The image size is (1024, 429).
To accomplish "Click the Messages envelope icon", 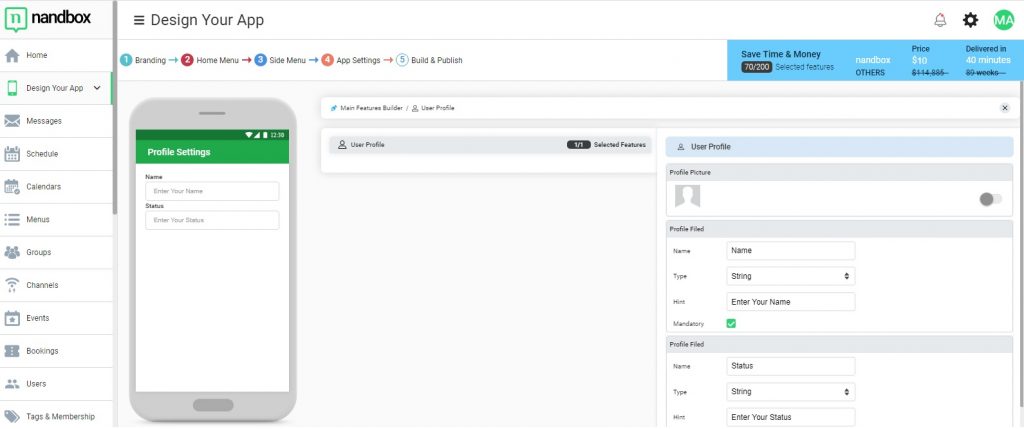I will (12, 121).
